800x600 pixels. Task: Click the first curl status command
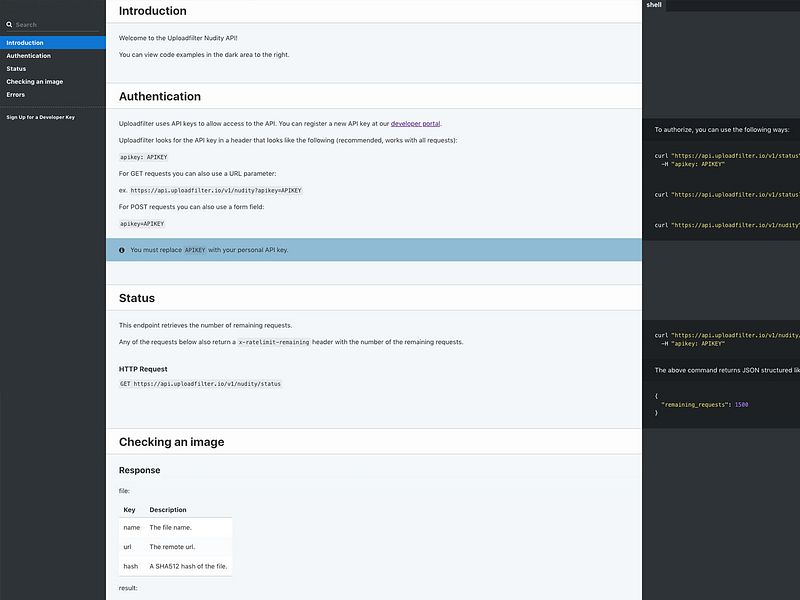727,160
